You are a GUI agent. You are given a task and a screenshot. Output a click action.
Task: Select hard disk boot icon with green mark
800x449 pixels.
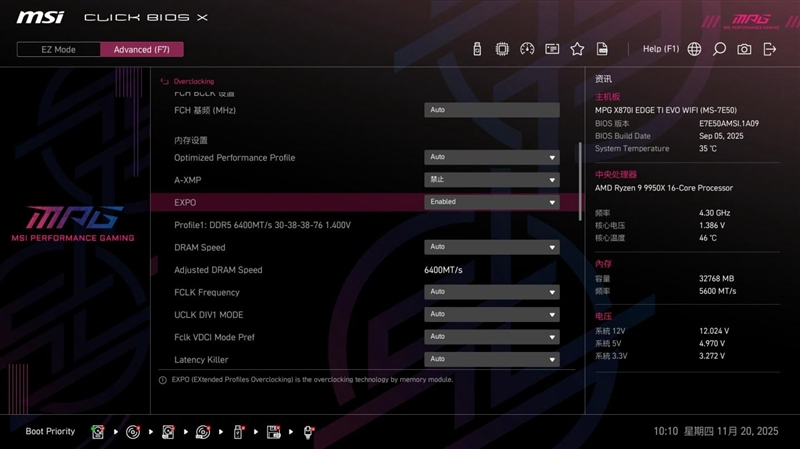(97, 432)
